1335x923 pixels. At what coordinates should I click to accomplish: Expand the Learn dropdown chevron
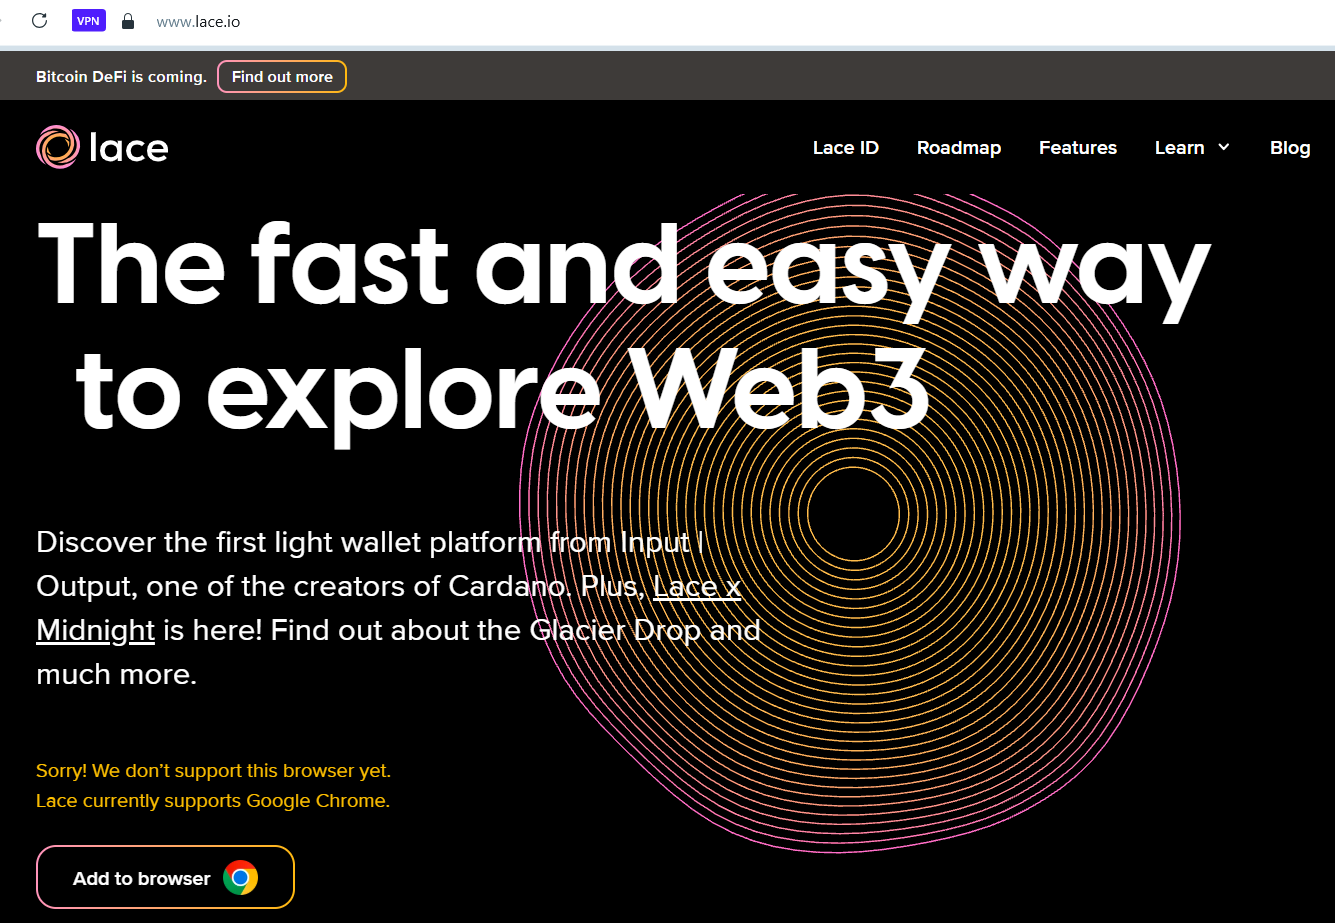coord(1223,148)
